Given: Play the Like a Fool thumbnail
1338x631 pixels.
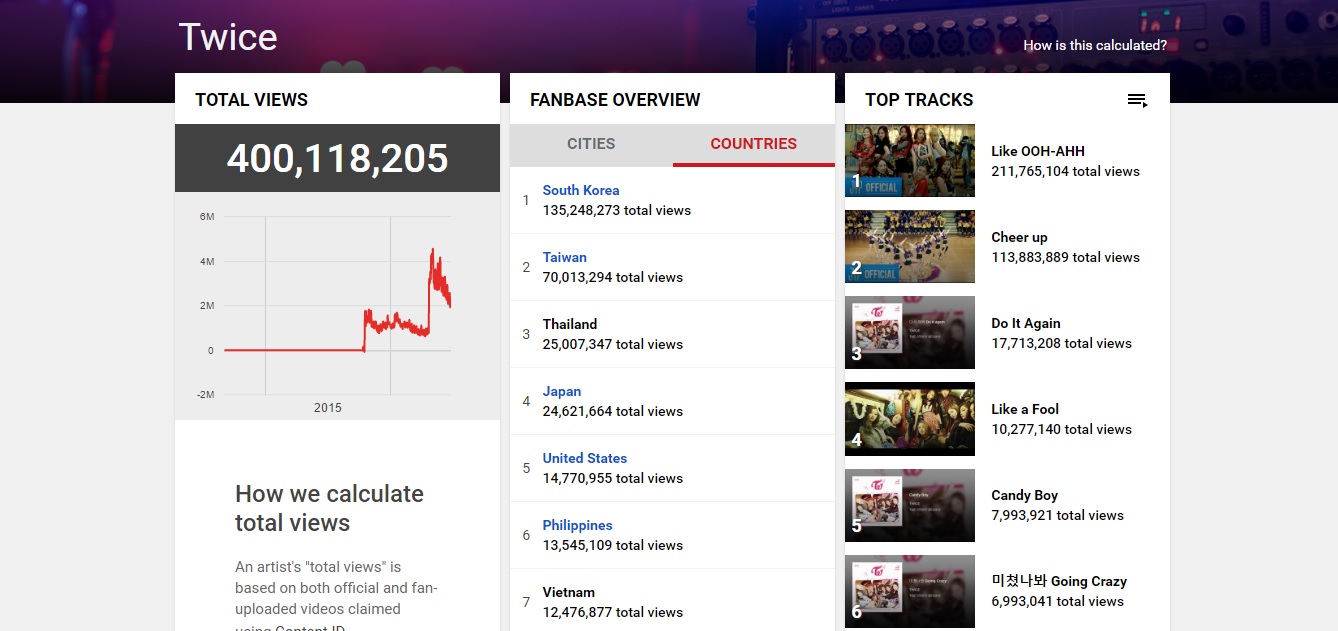Looking at the screenshot, I should [910, 418].
